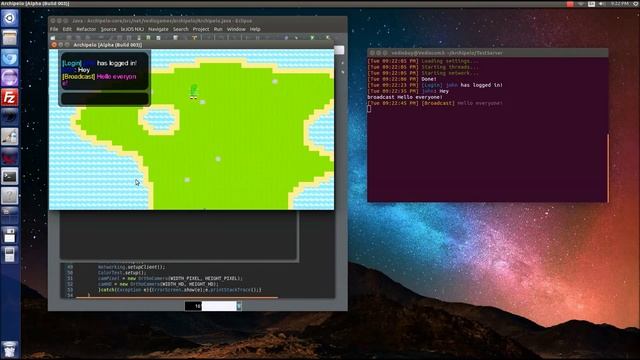
Task: Click the green player character in the game
Action: [194, 91]
